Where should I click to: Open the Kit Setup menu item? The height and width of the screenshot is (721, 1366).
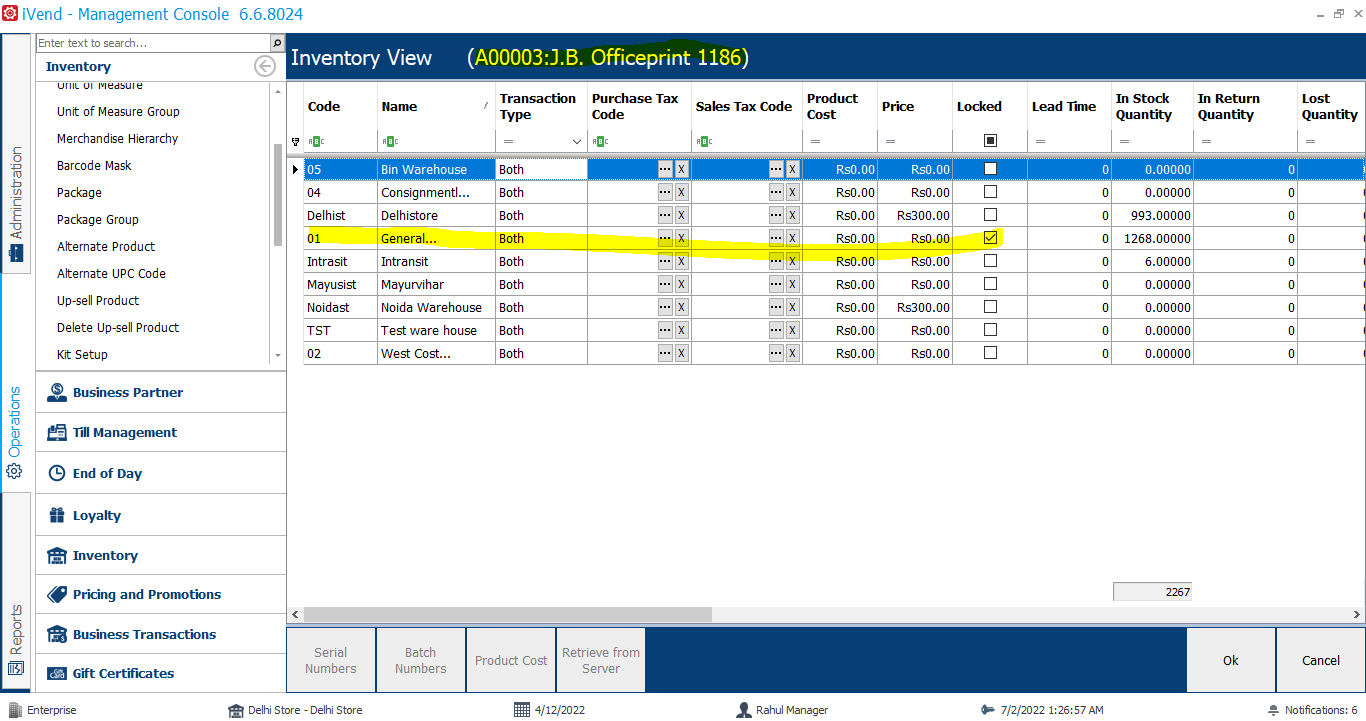pos(82,355)
